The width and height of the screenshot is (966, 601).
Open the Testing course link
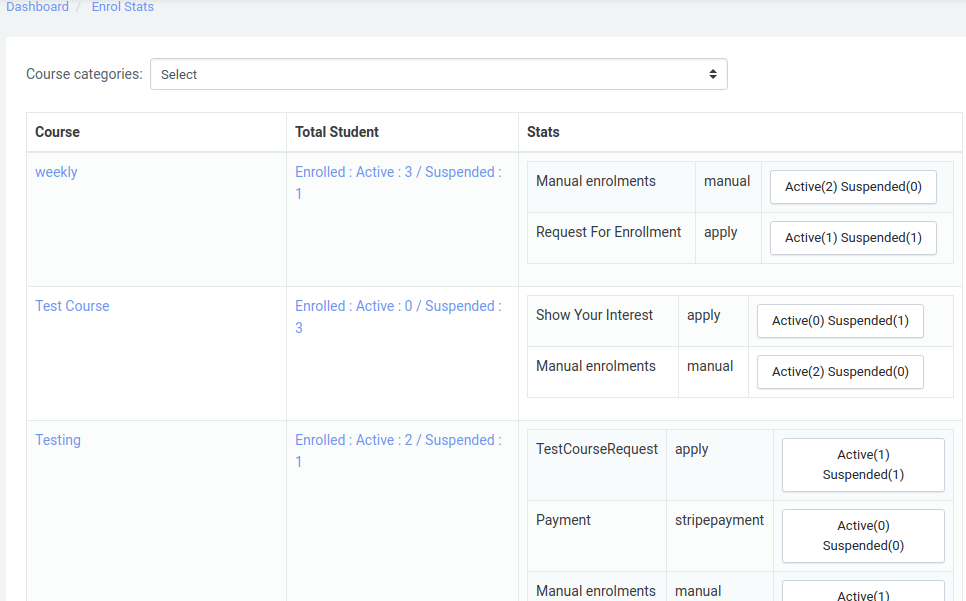tap(58, 440)
